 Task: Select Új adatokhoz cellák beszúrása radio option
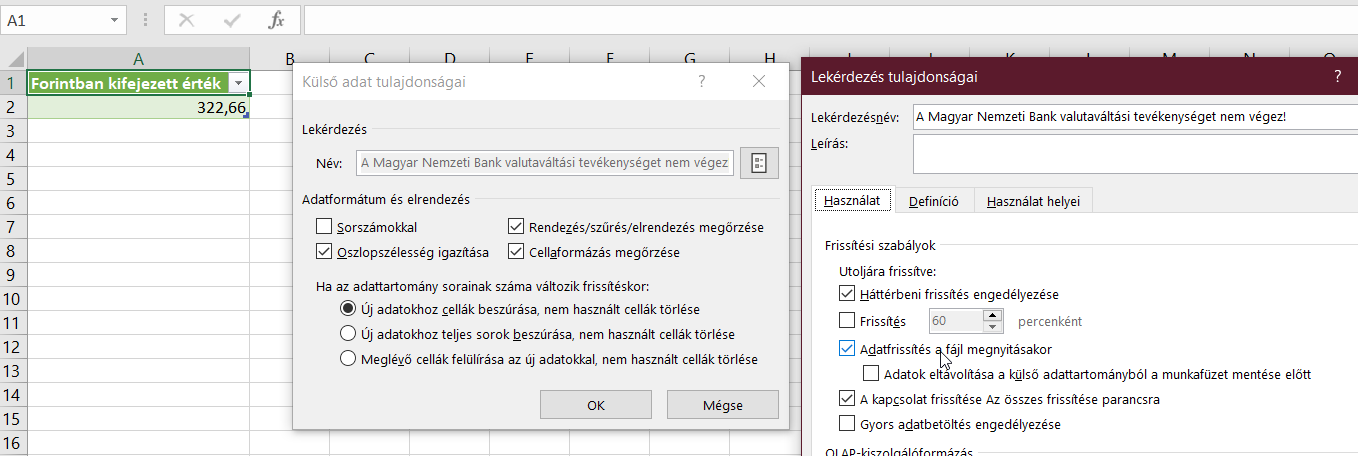pos(348,309)
